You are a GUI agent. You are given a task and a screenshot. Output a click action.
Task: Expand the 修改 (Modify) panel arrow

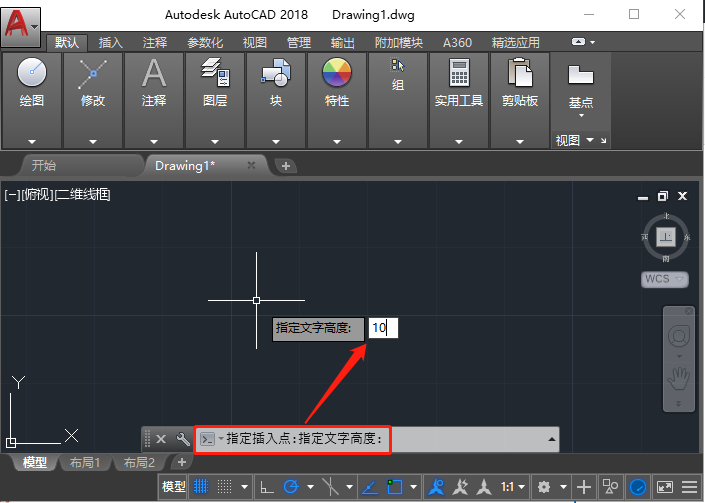coord(92,142)
